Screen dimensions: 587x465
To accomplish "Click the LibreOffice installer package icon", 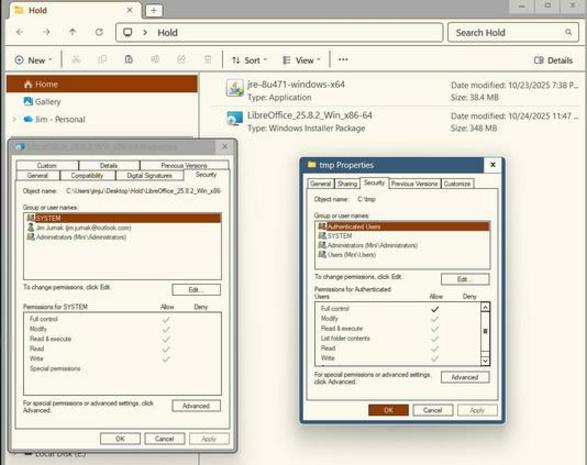I will point(235,119).
